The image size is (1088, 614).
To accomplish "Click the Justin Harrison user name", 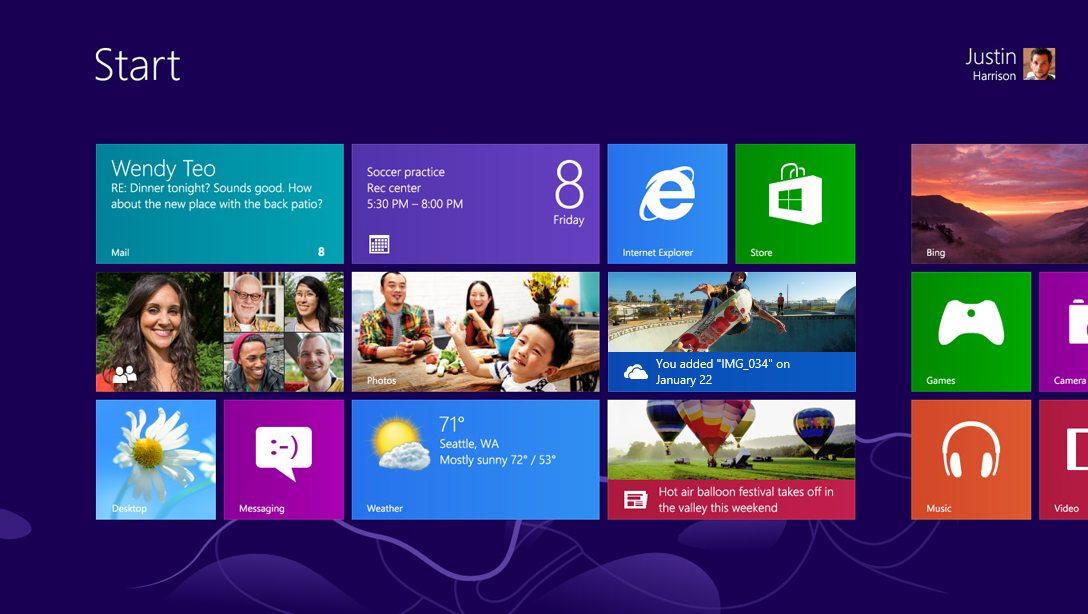I will pyautogui.click(x=990, y=64).
